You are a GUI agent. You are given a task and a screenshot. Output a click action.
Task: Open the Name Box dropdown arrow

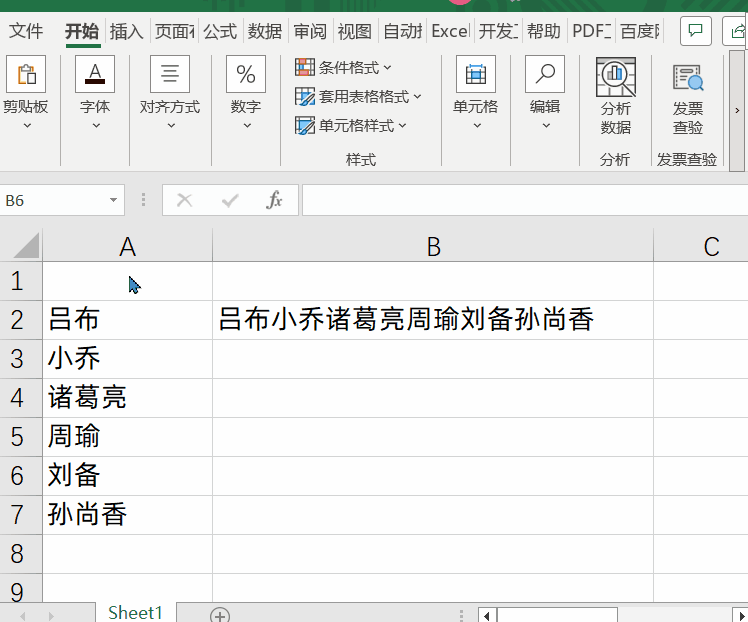[x=113, y=200]
